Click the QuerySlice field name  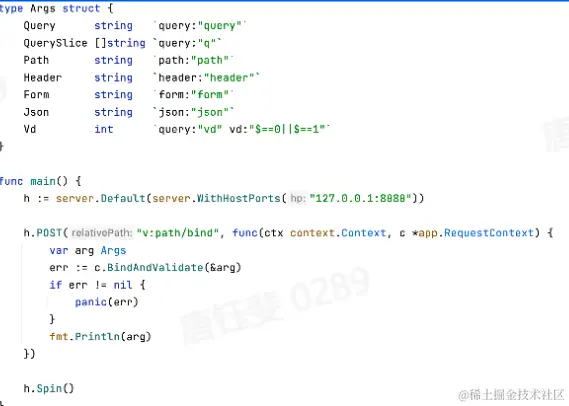click(55, 43)
